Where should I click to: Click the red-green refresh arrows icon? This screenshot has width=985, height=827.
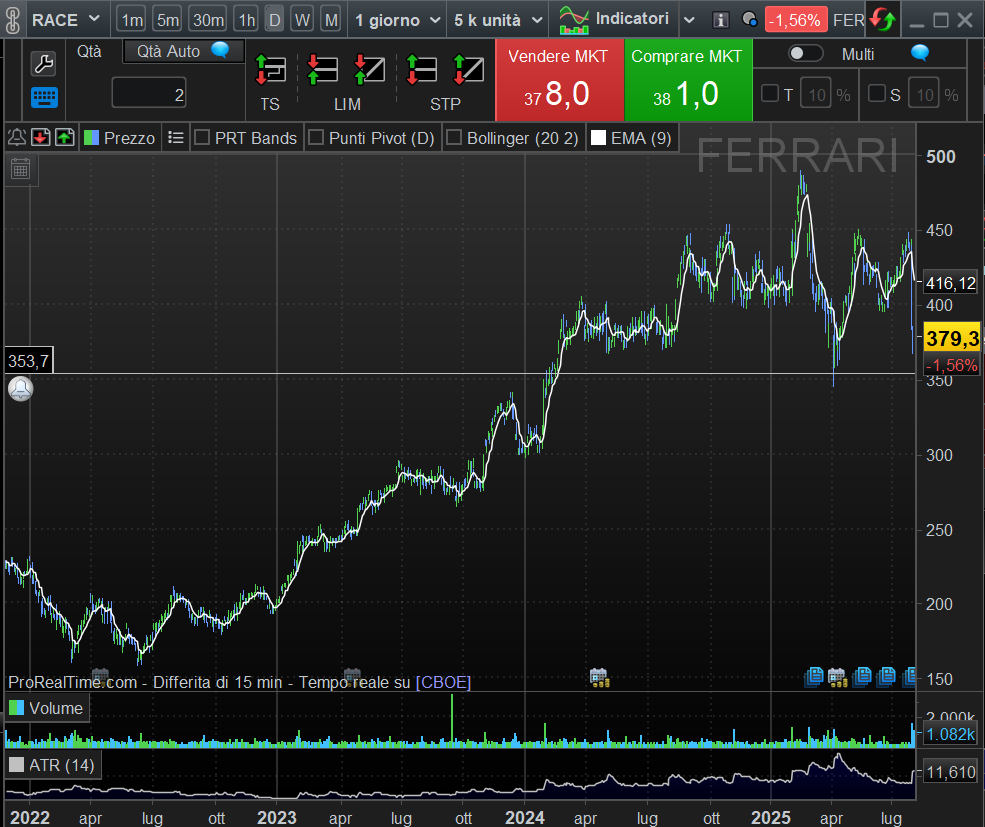click(882, 19)
